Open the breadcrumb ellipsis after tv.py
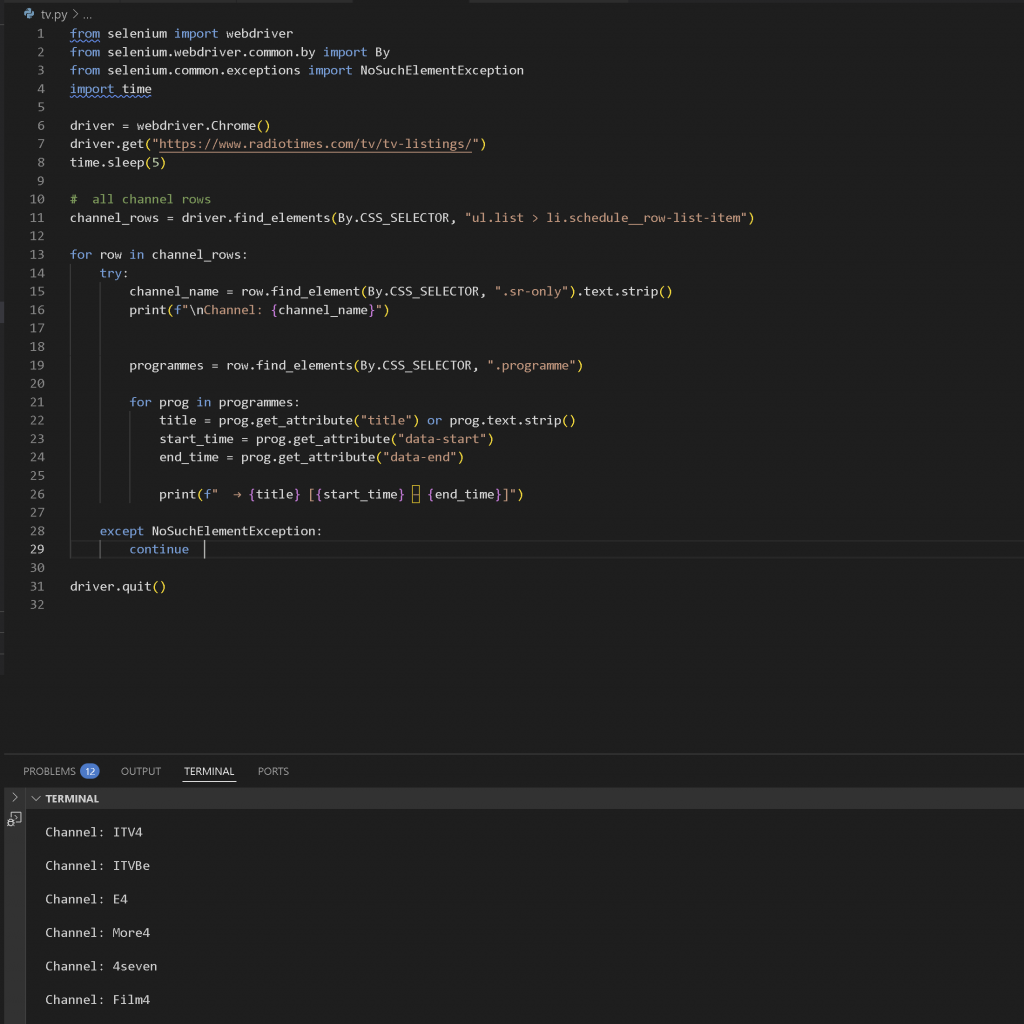The width and height of the screenshot is (1024, 1024). click(88, 14)
